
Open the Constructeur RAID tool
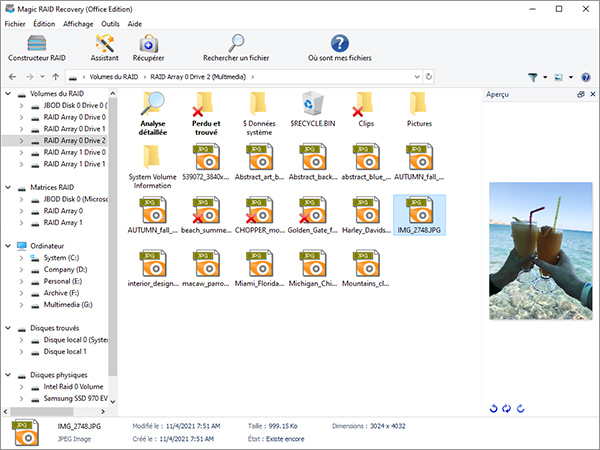(x=37, y=48)
